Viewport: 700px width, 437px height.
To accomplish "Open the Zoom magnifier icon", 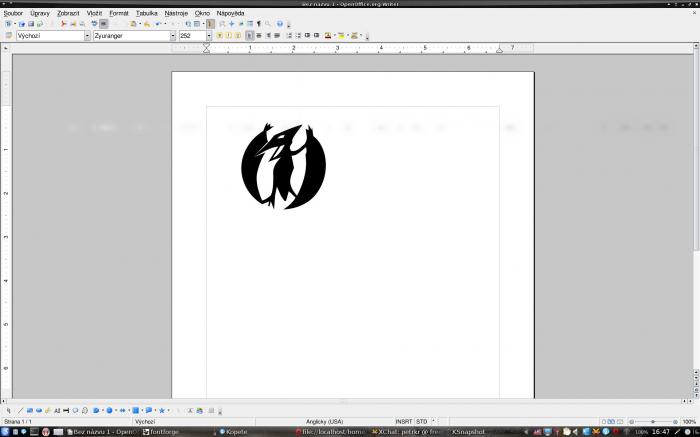I will [268, 24].
